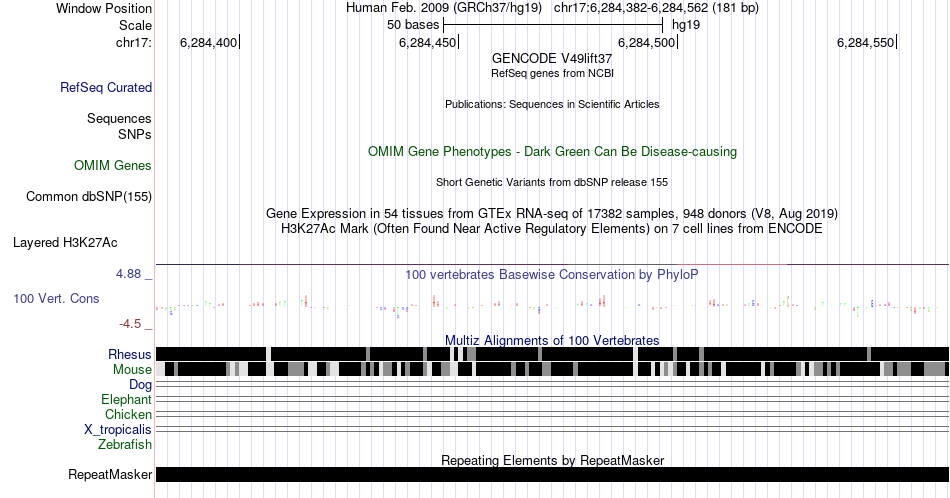Select the Common dbSNP(155) track label

pos(88,196)
